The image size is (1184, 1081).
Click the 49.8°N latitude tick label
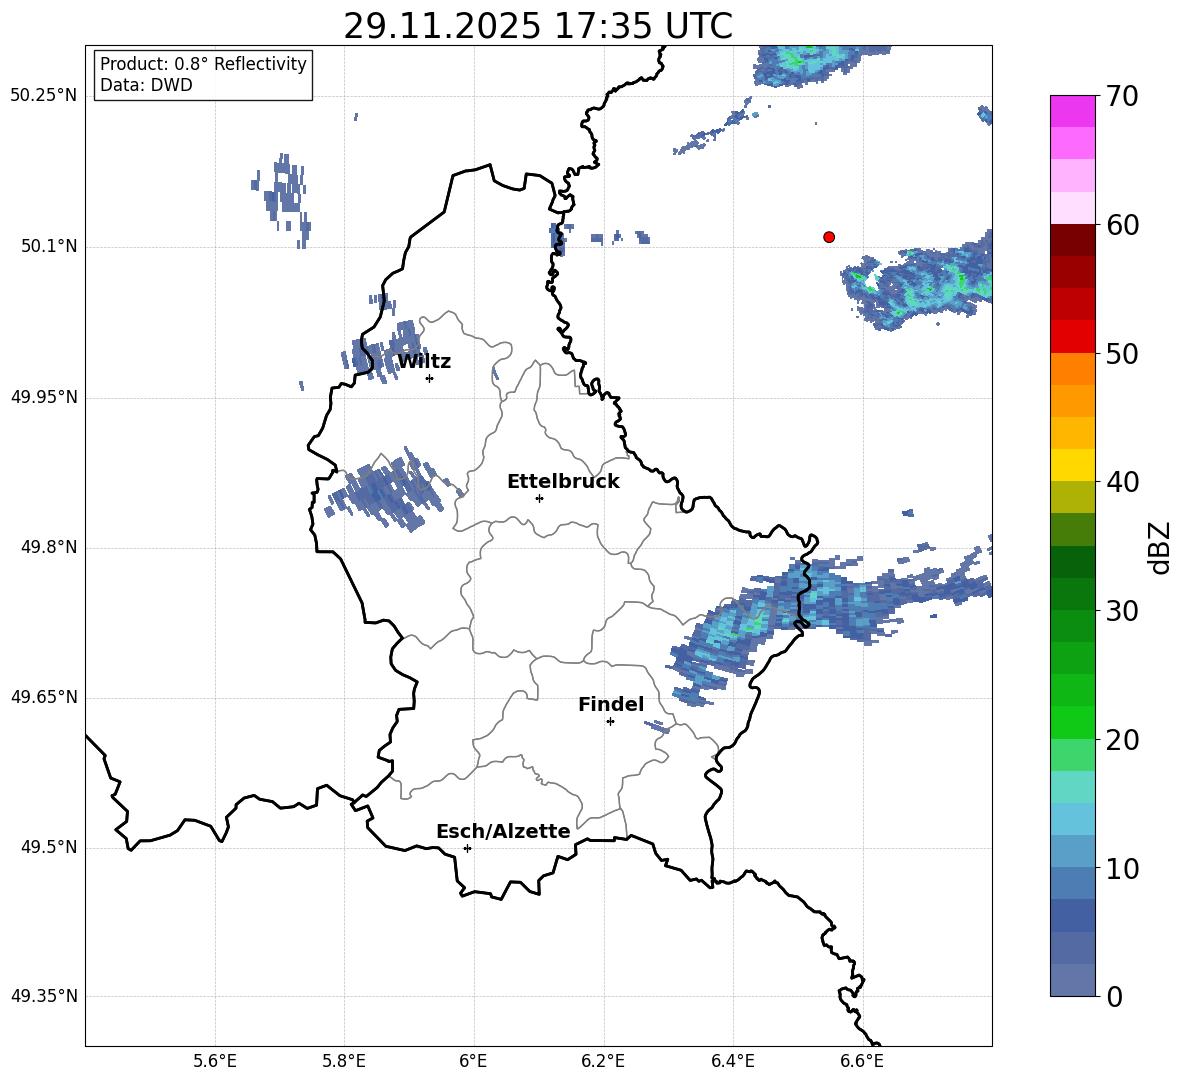click(x=49, y=547)
